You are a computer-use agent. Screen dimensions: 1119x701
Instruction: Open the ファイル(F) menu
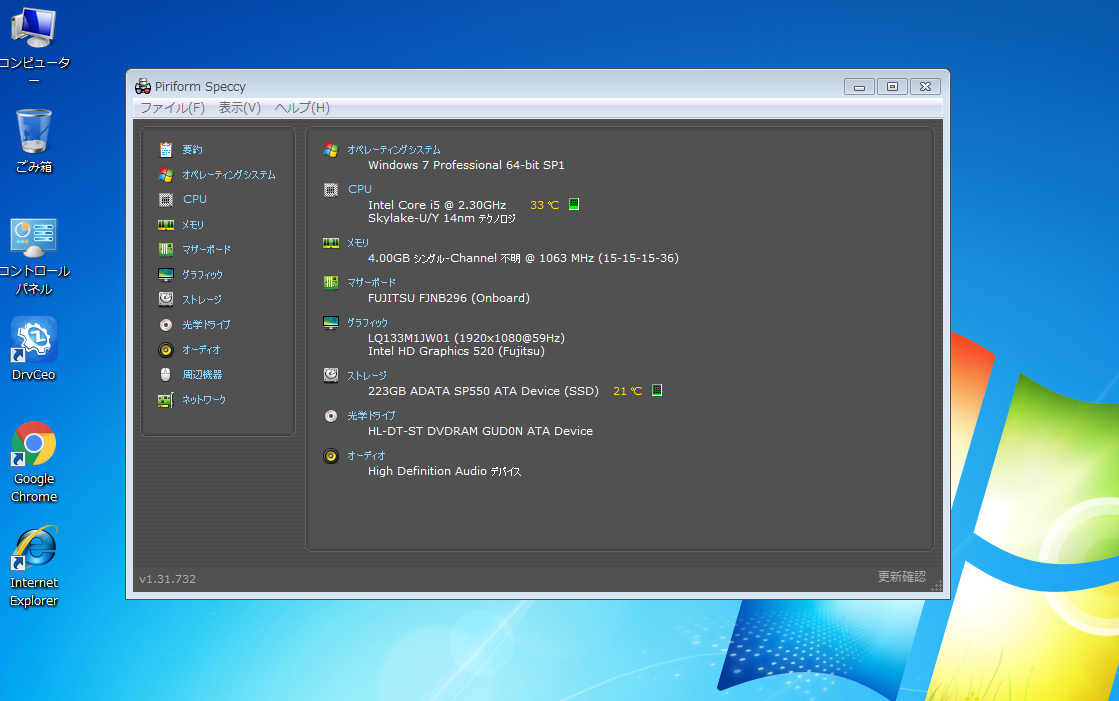172,108
